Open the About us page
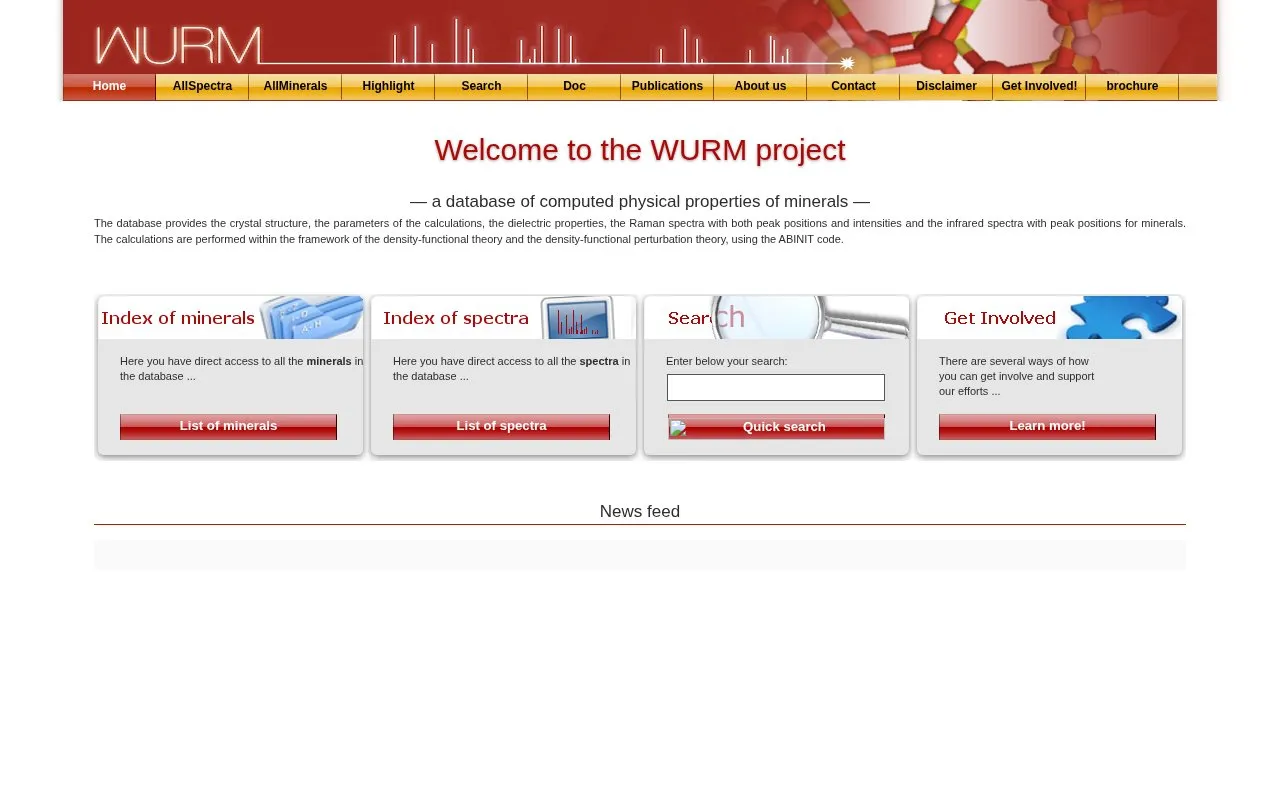Screen dimensions: 1280x800 [760, 87]
